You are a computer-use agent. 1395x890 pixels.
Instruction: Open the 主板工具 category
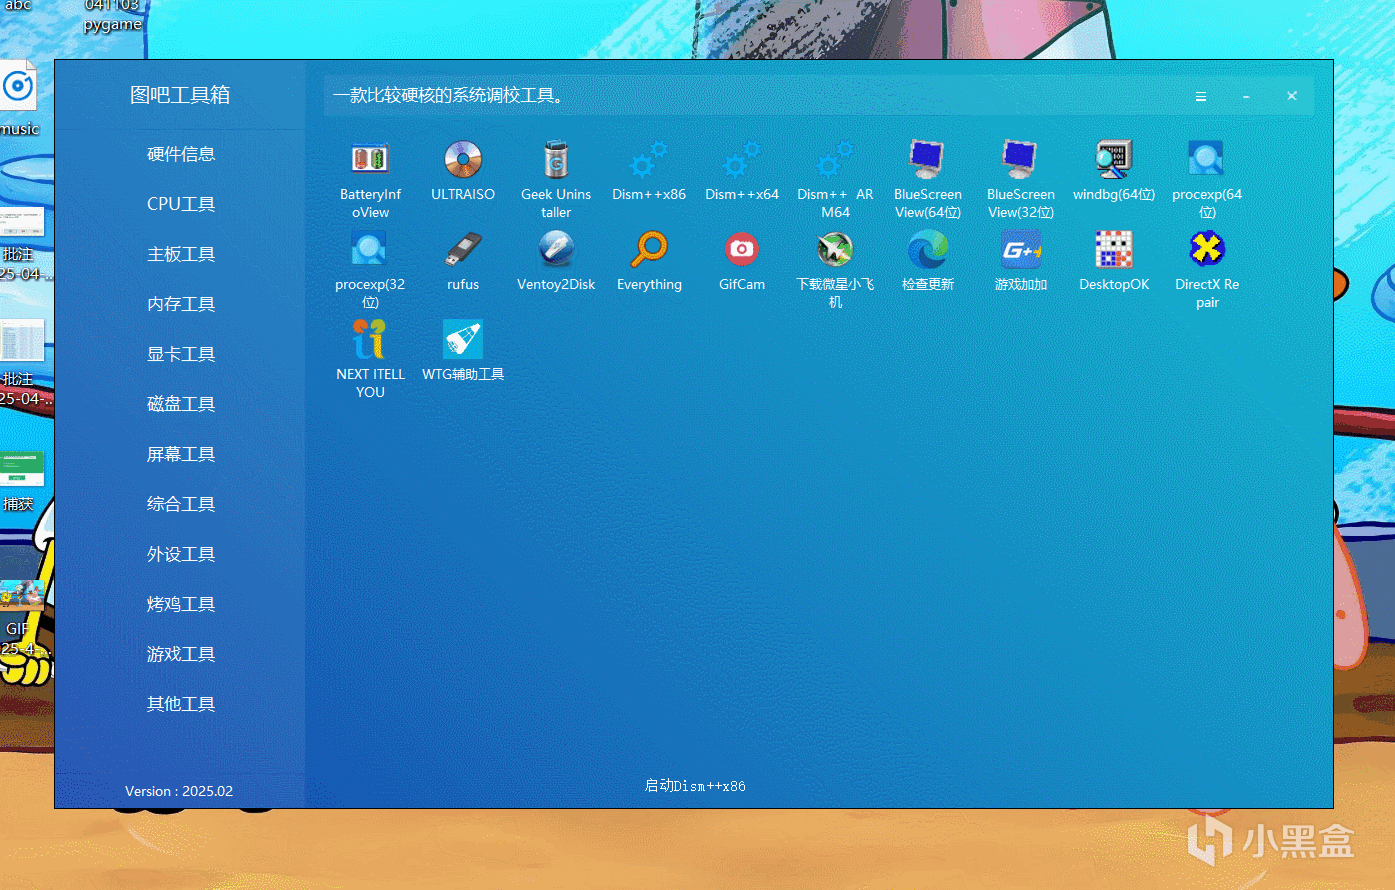click(181, 254)
